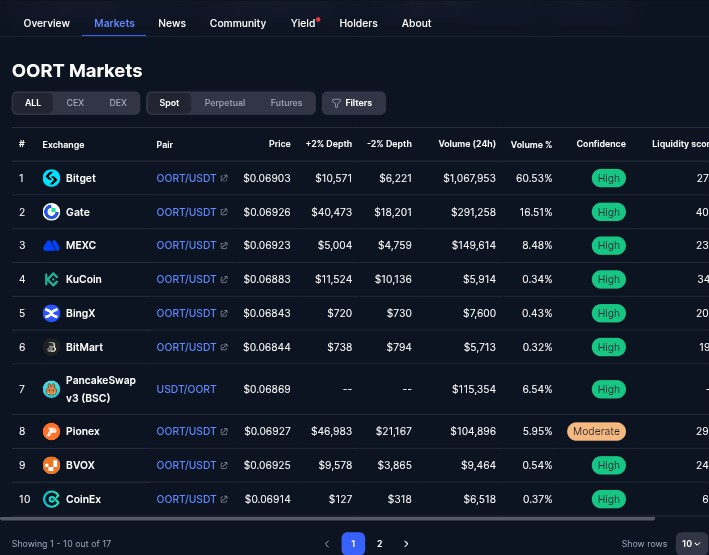Sort by Pair column header
The image size is (709, 555).
[165, 145]
